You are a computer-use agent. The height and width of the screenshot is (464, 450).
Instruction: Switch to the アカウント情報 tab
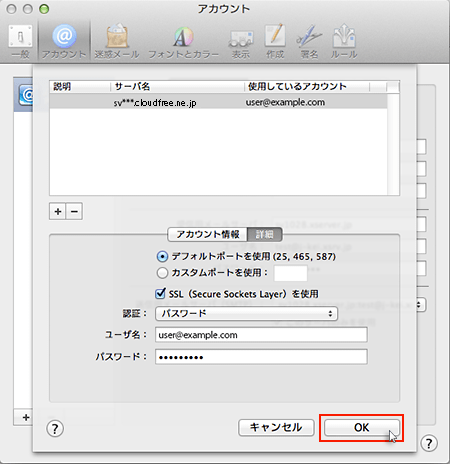(207, 234)
